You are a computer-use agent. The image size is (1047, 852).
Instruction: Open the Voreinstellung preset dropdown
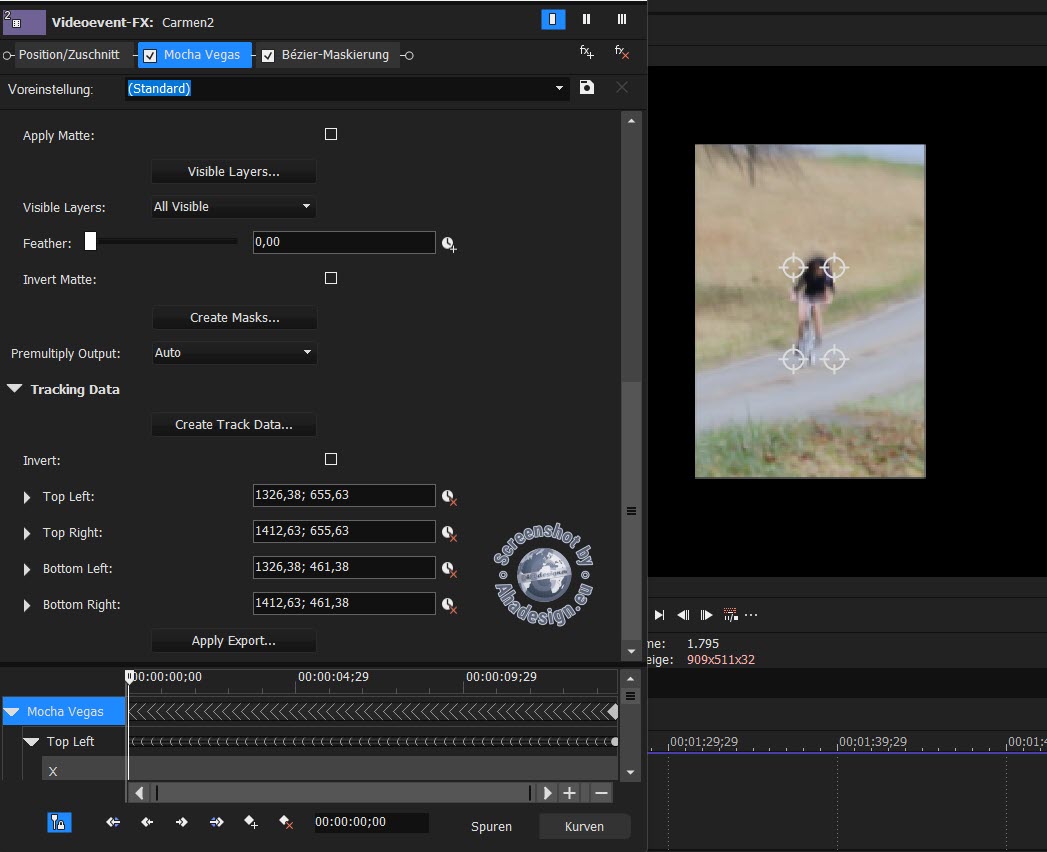click(559, 88)
